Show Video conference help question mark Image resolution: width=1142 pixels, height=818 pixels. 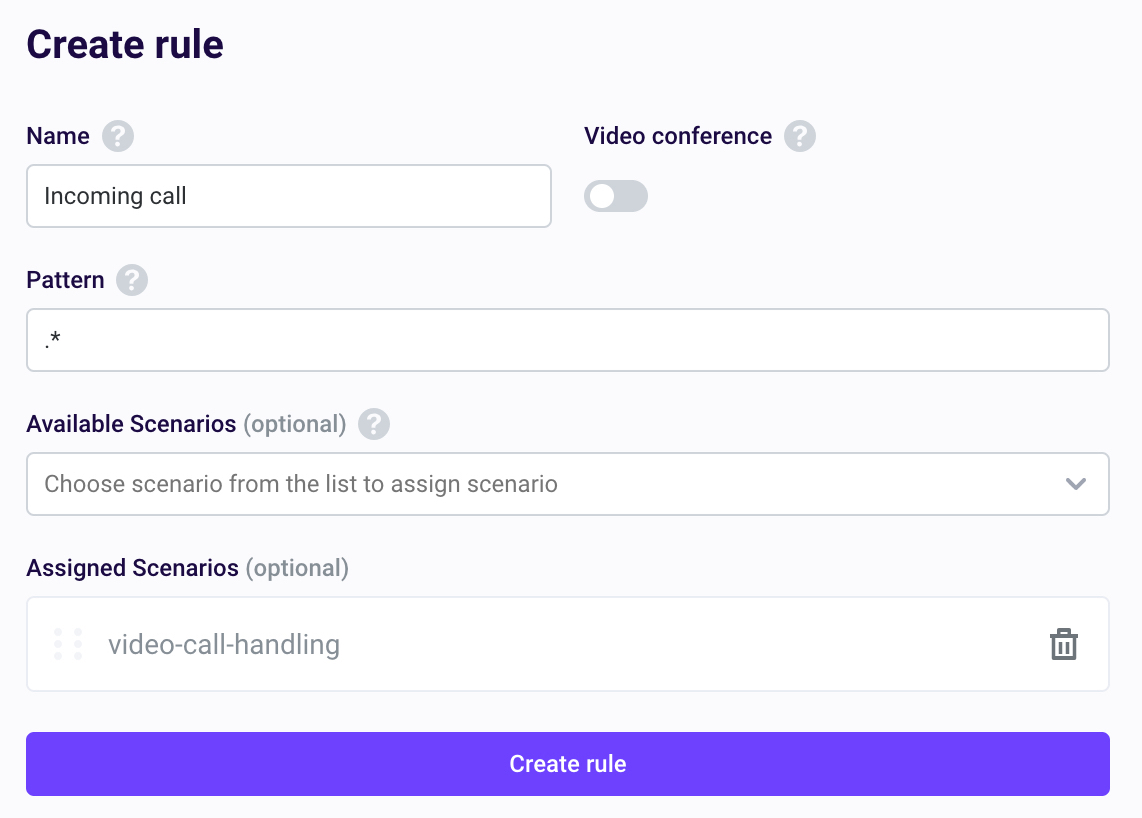800,136
